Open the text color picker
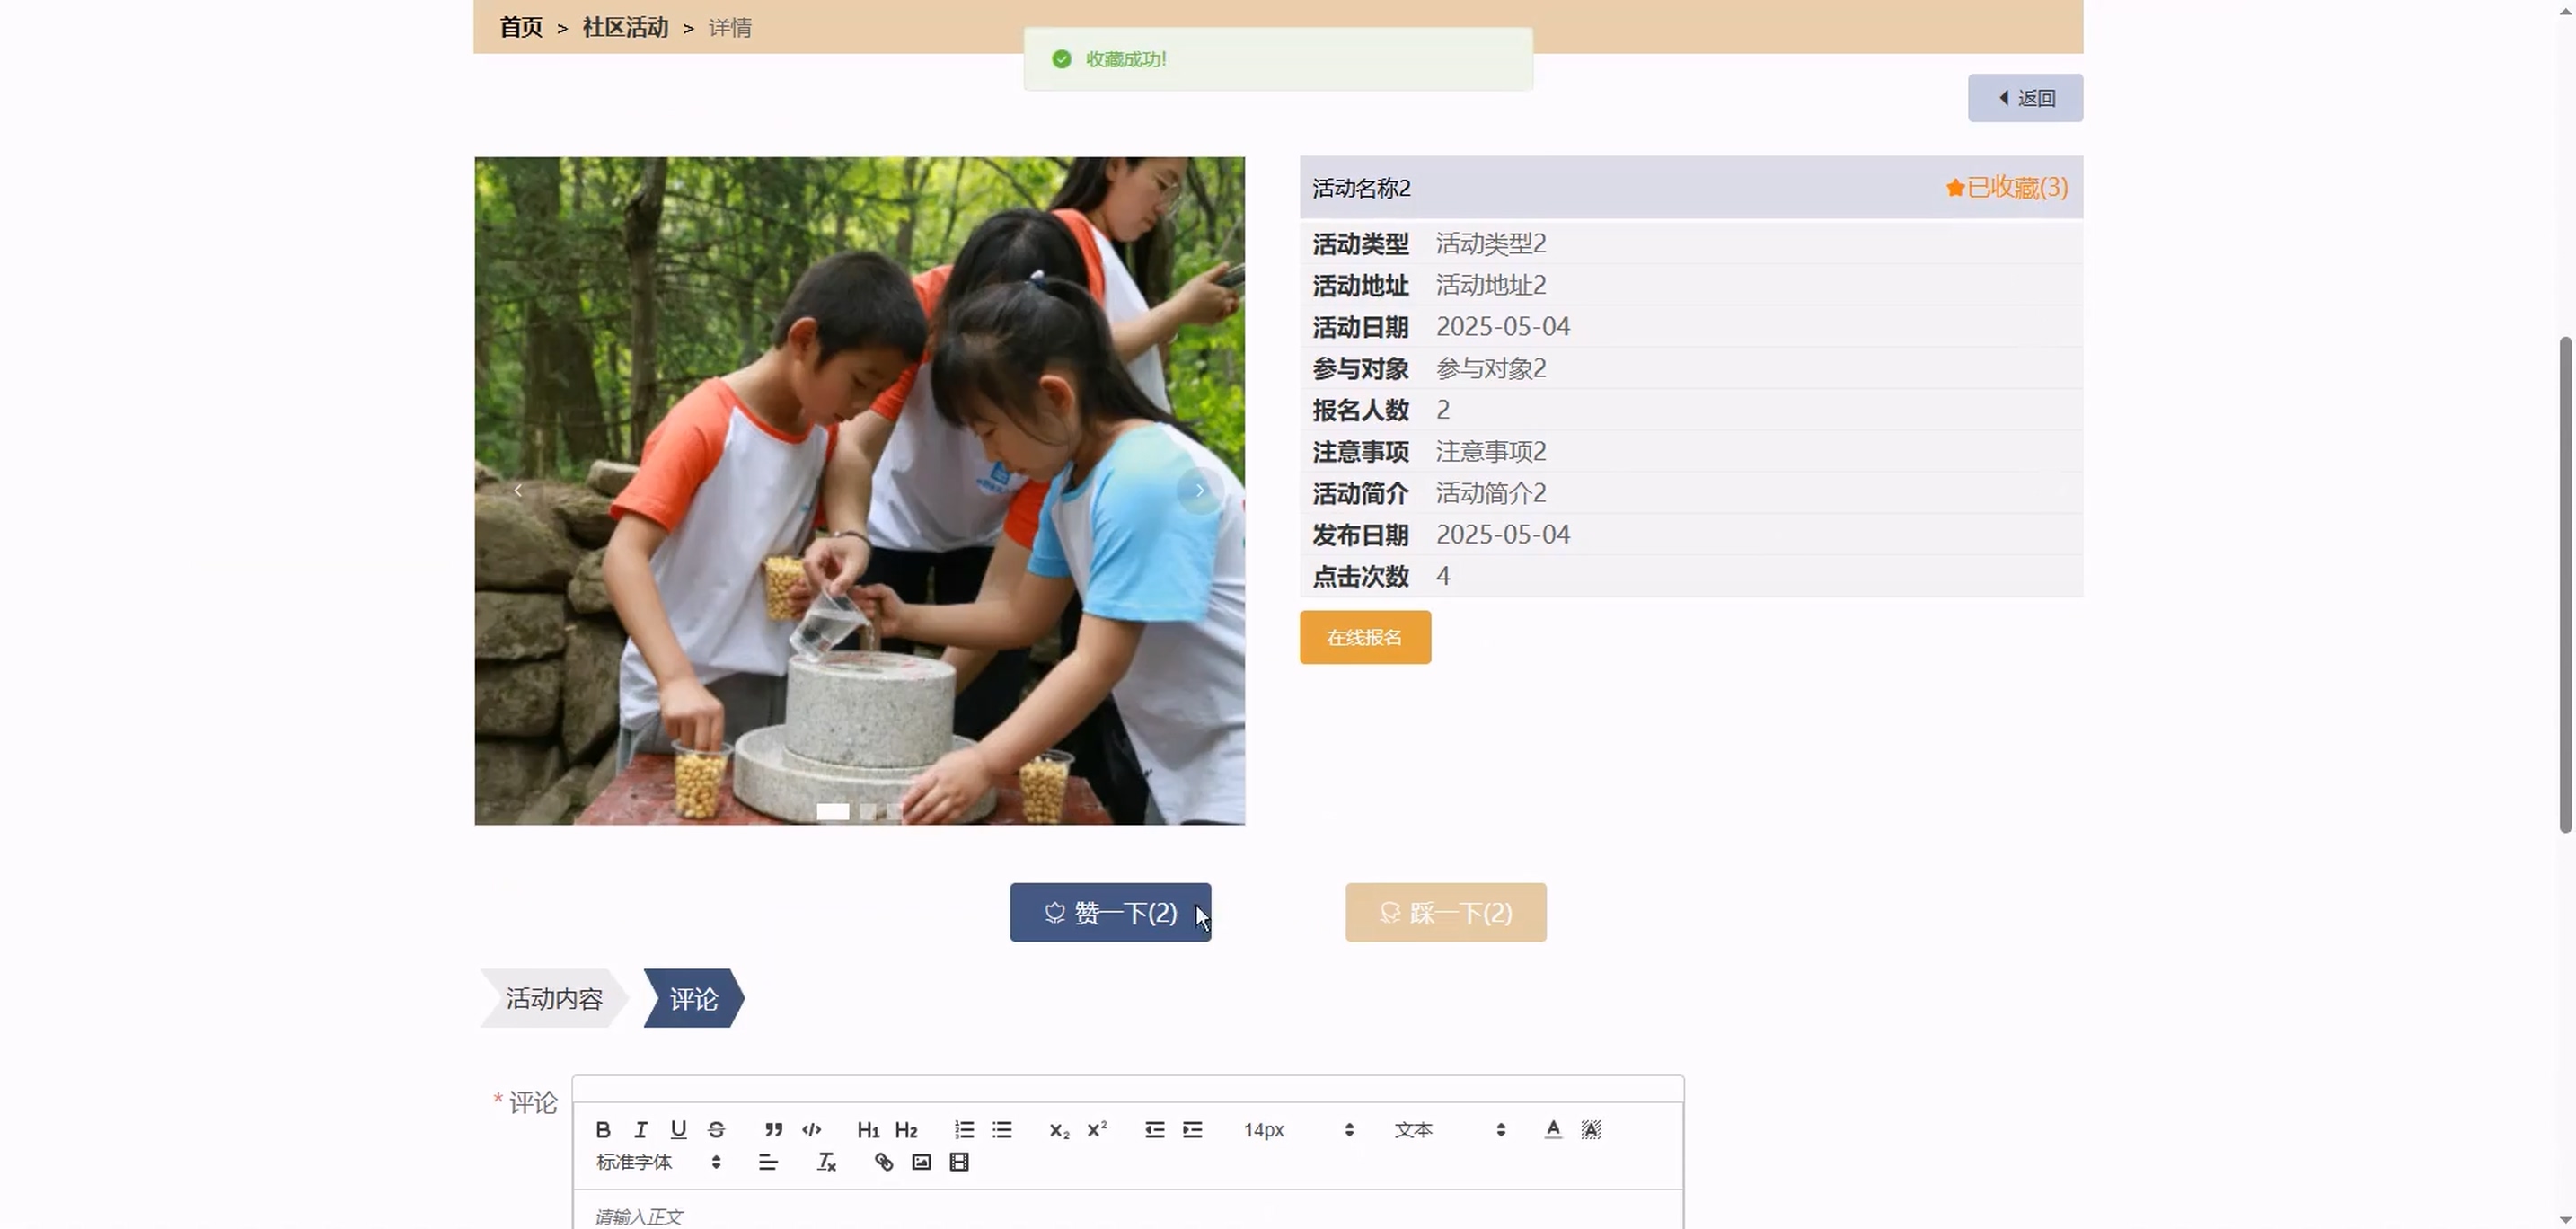Image resolution: width=2576 pixels, height=1229 pixels. 1552,1129
